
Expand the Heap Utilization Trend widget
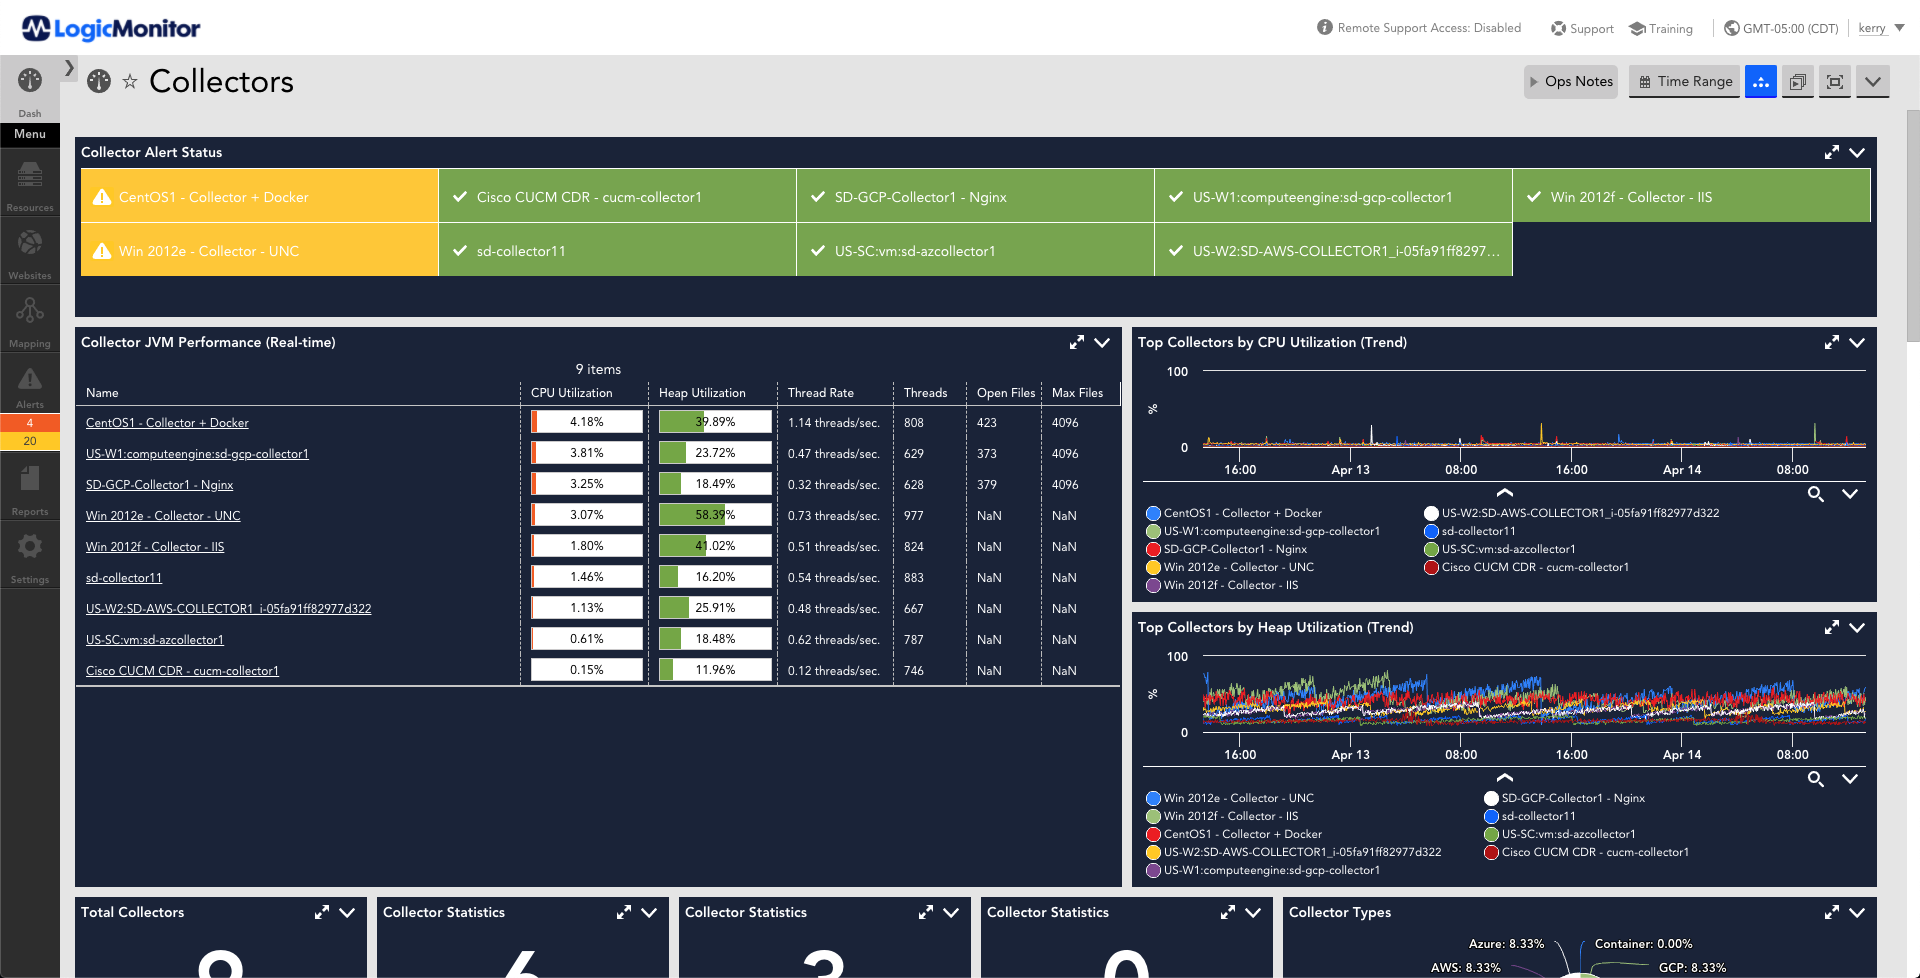1832,627
